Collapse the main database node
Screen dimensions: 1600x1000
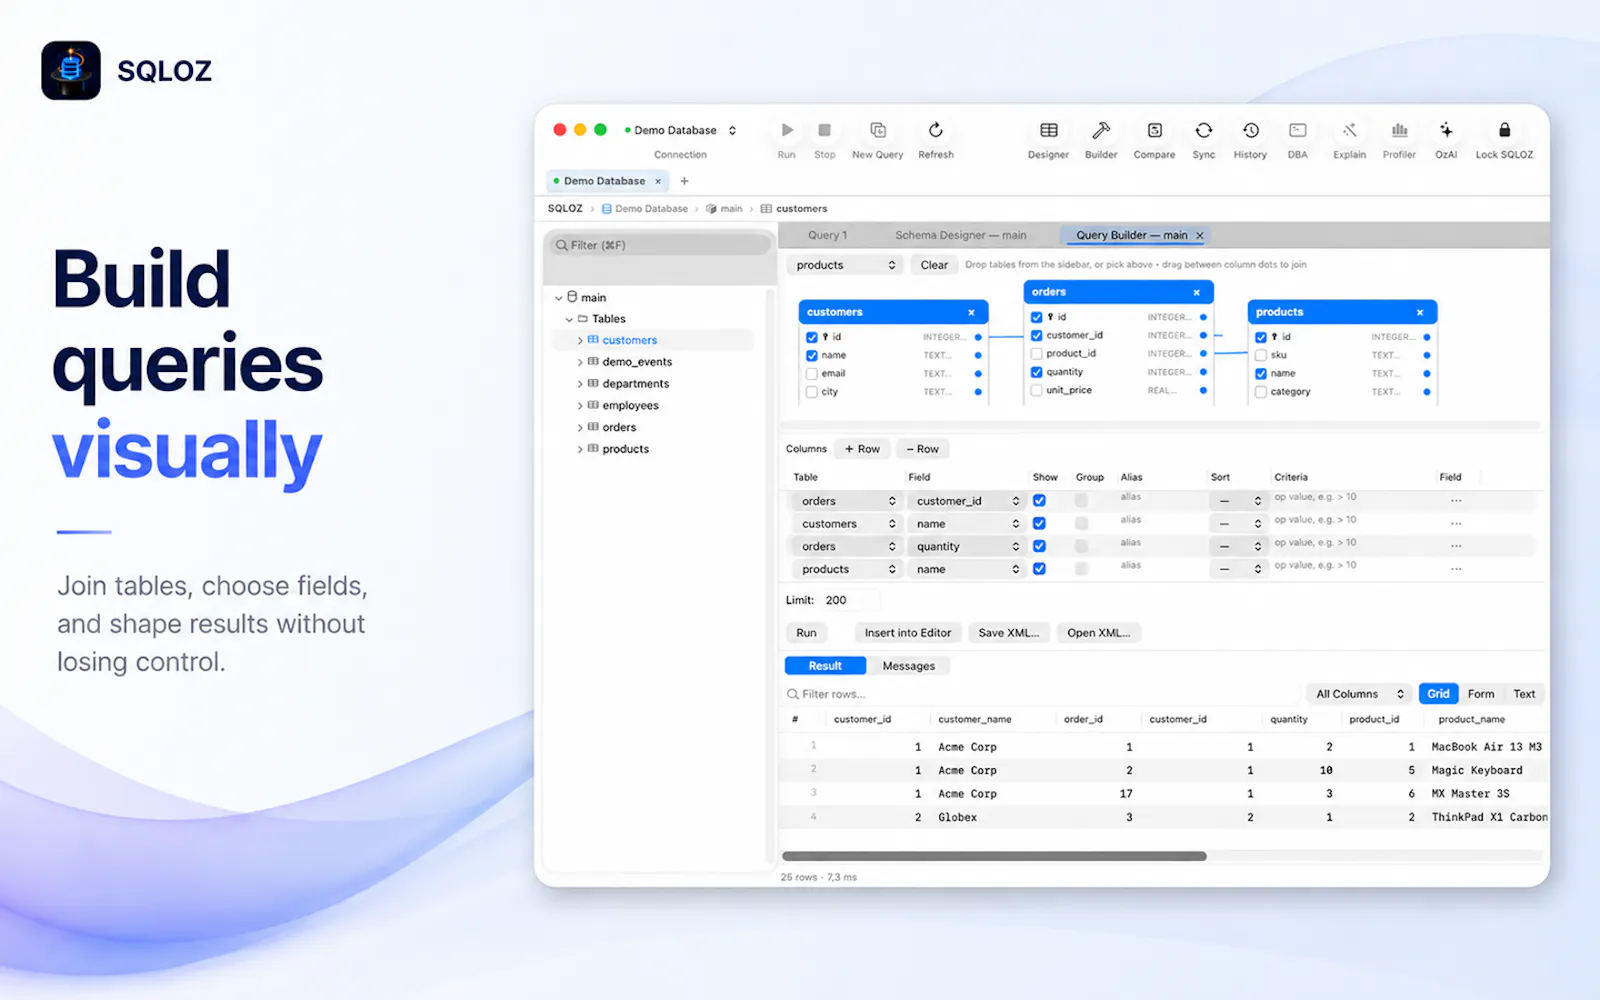tap(559, 298)
